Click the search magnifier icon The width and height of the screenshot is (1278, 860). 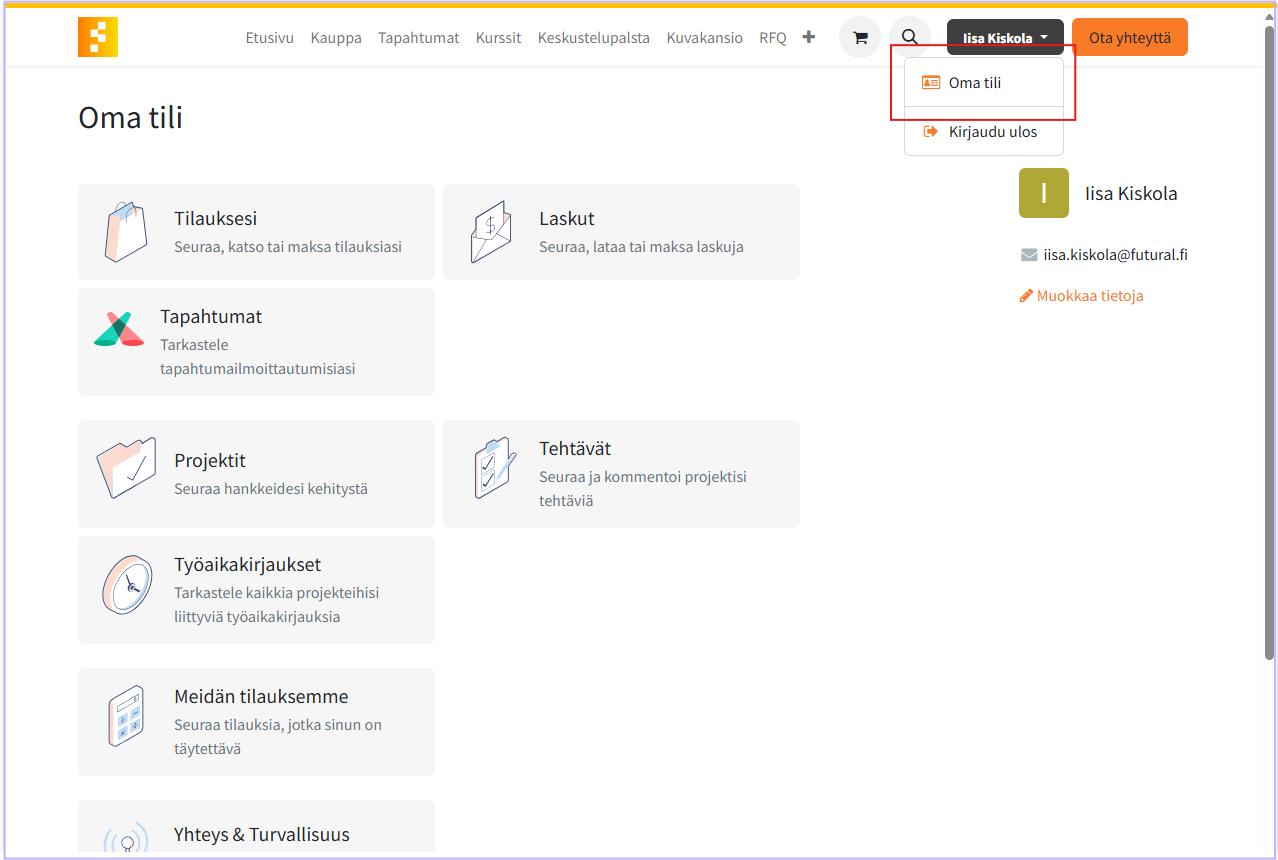click(x=909, y=38)
